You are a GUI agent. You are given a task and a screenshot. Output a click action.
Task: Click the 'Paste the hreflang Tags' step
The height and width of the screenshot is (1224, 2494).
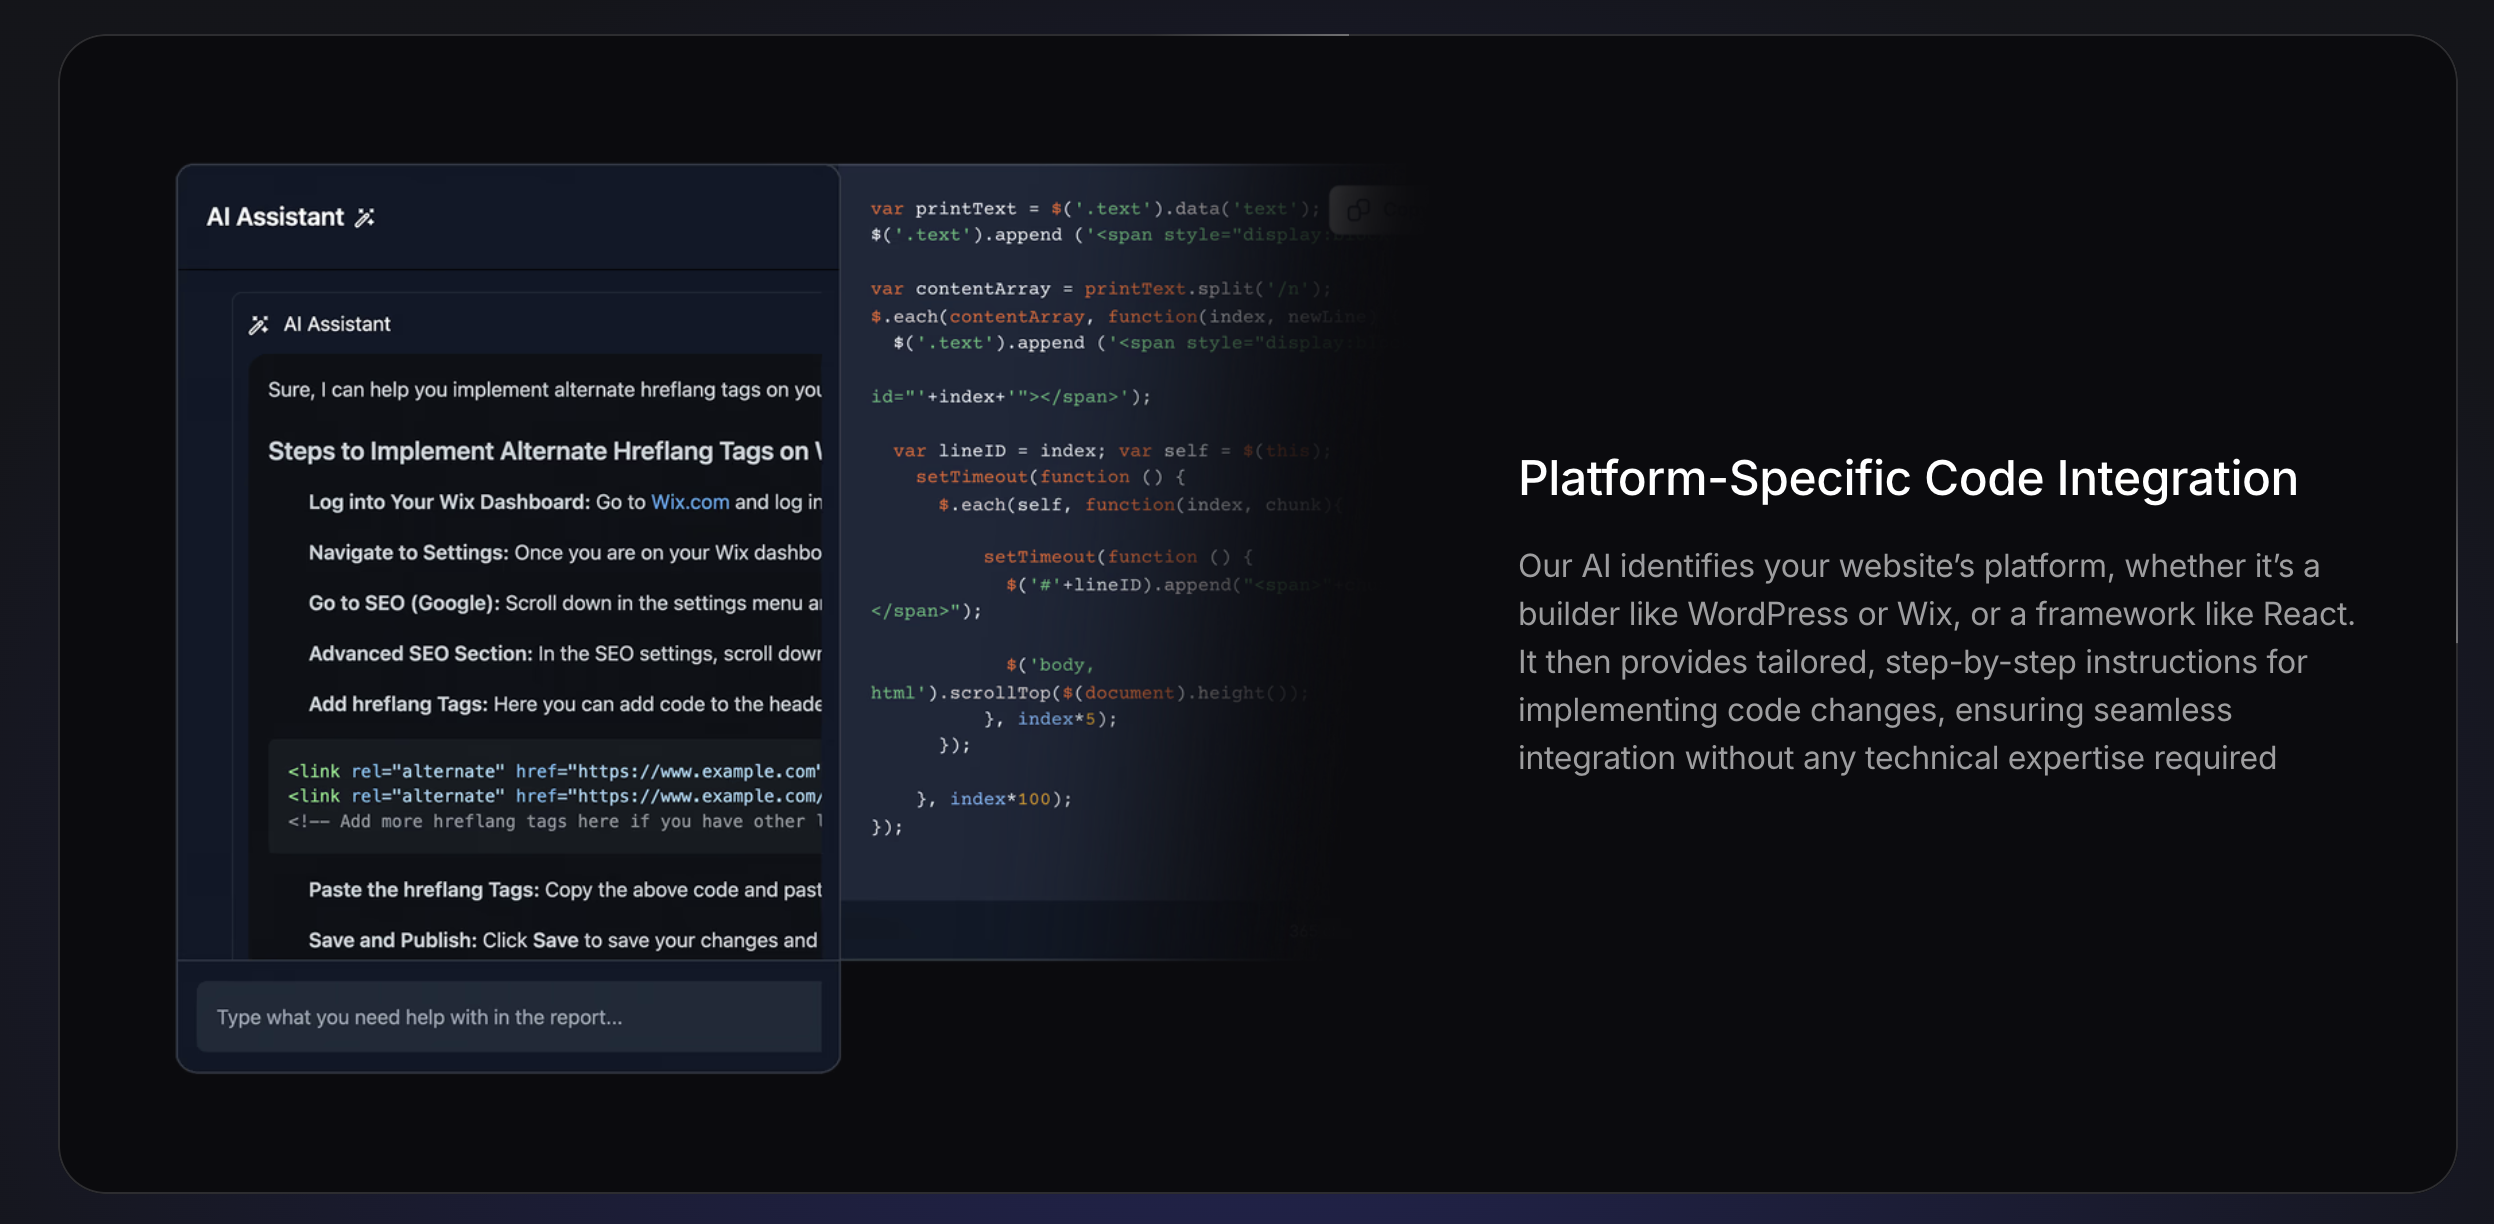coord(423,890)
